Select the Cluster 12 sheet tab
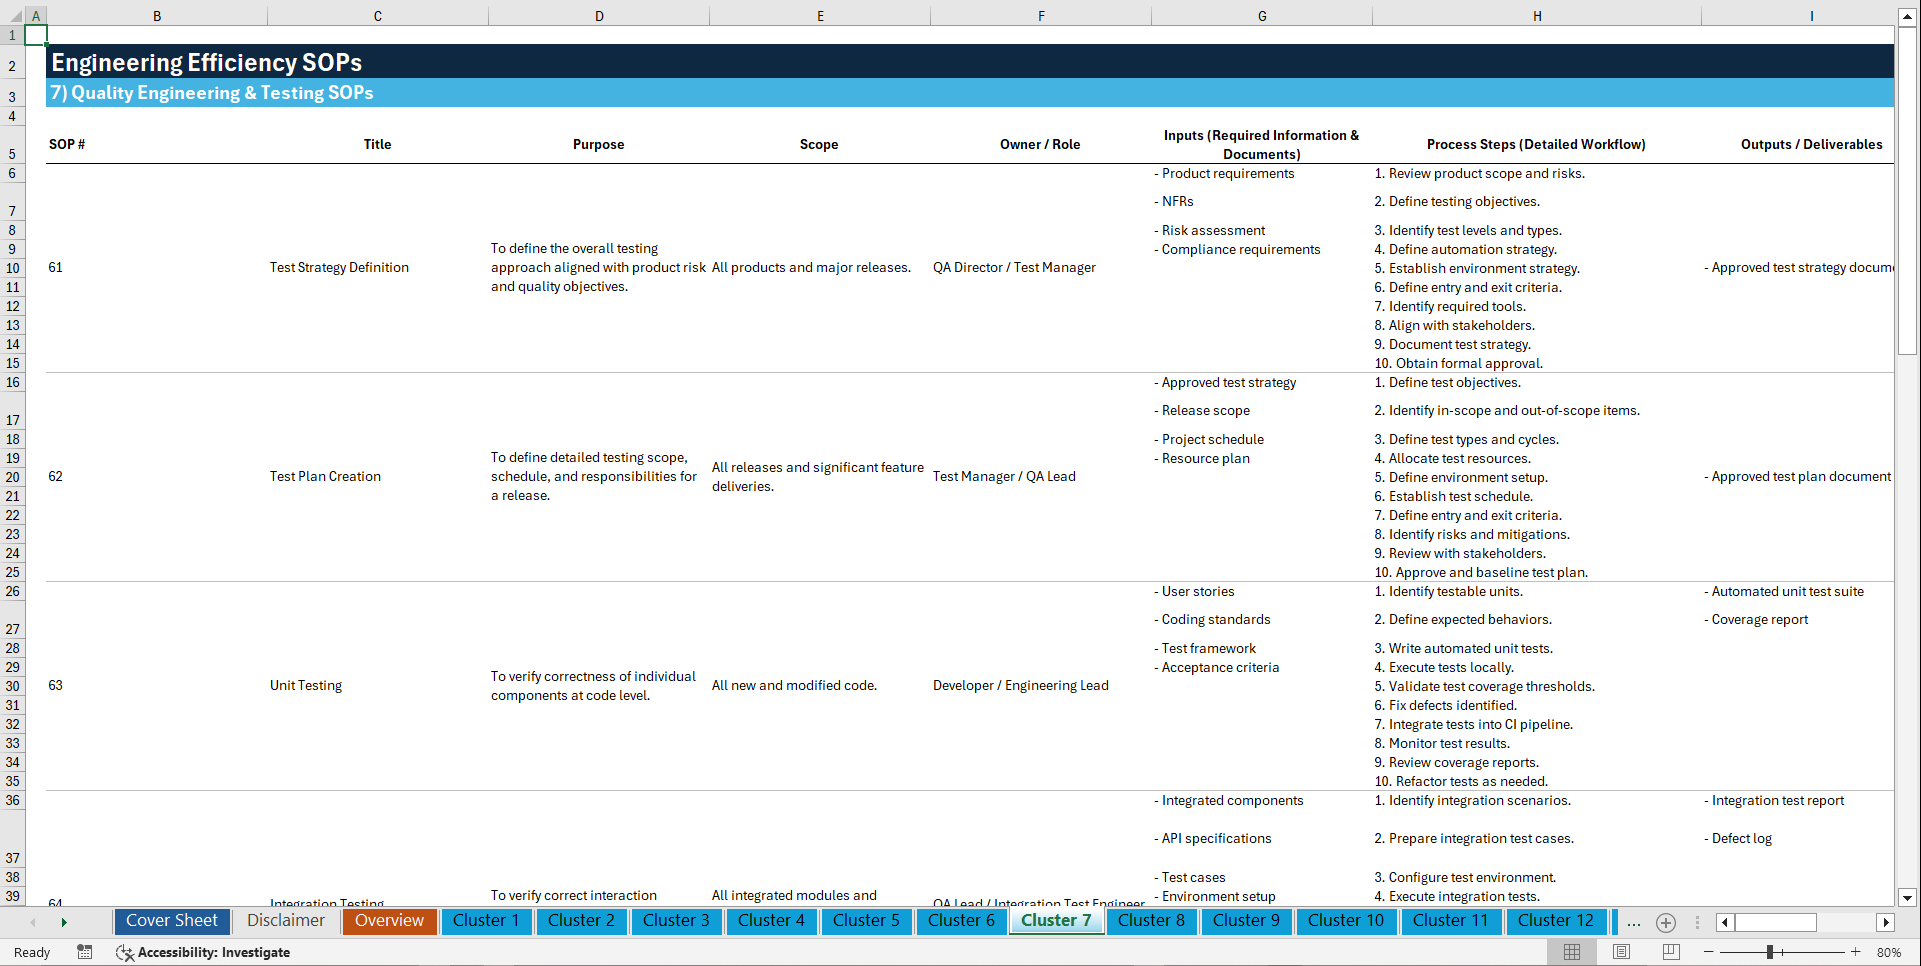Screen dimensions: 1921x966 [1556, 921]
